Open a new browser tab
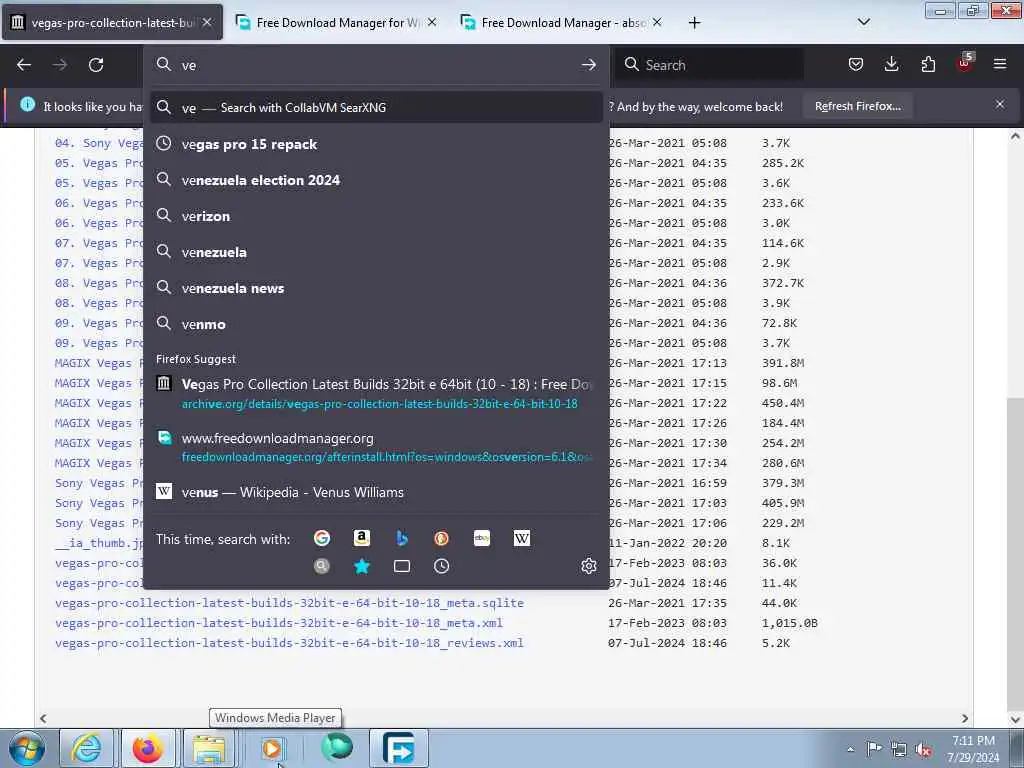Viewport: 1024px width, 768px height. click(x=694, y=23)
